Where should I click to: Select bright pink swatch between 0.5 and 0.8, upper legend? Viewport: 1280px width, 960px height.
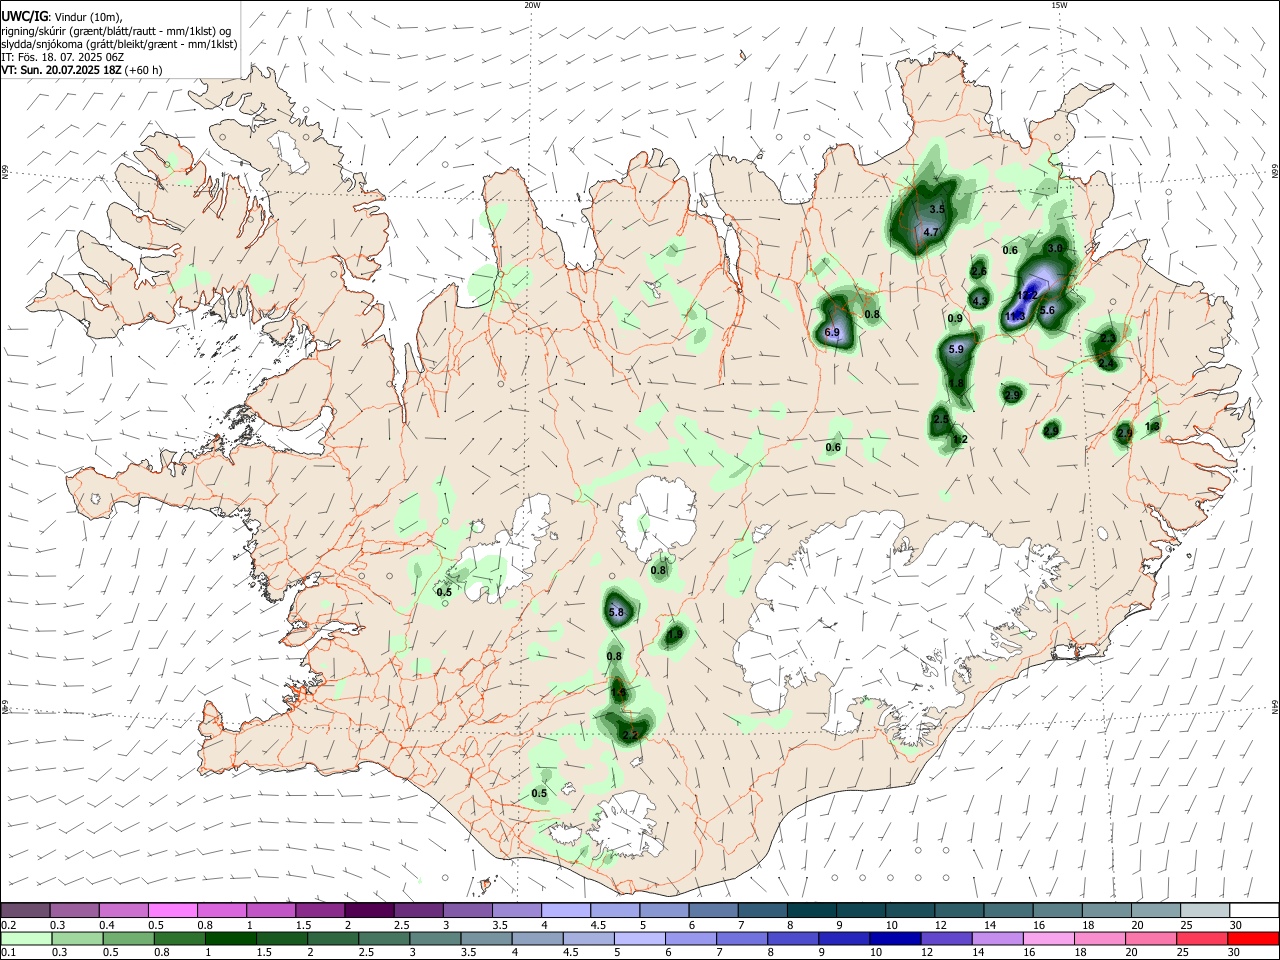172,910
